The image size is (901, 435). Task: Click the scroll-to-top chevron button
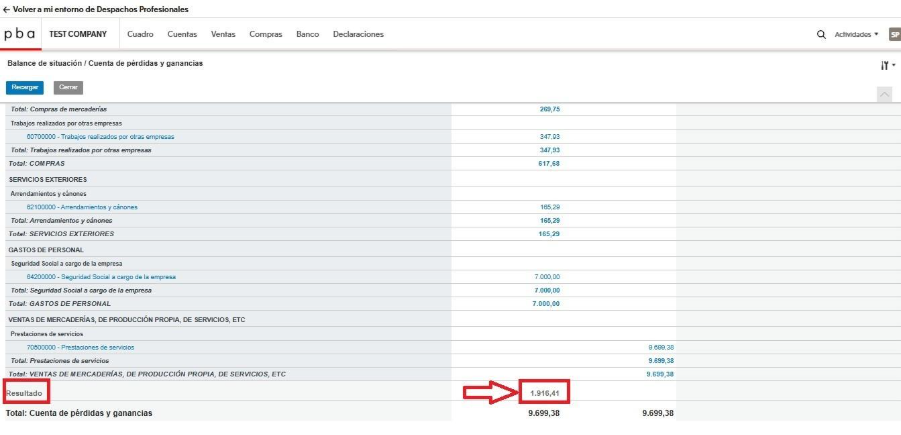point(884,94)
